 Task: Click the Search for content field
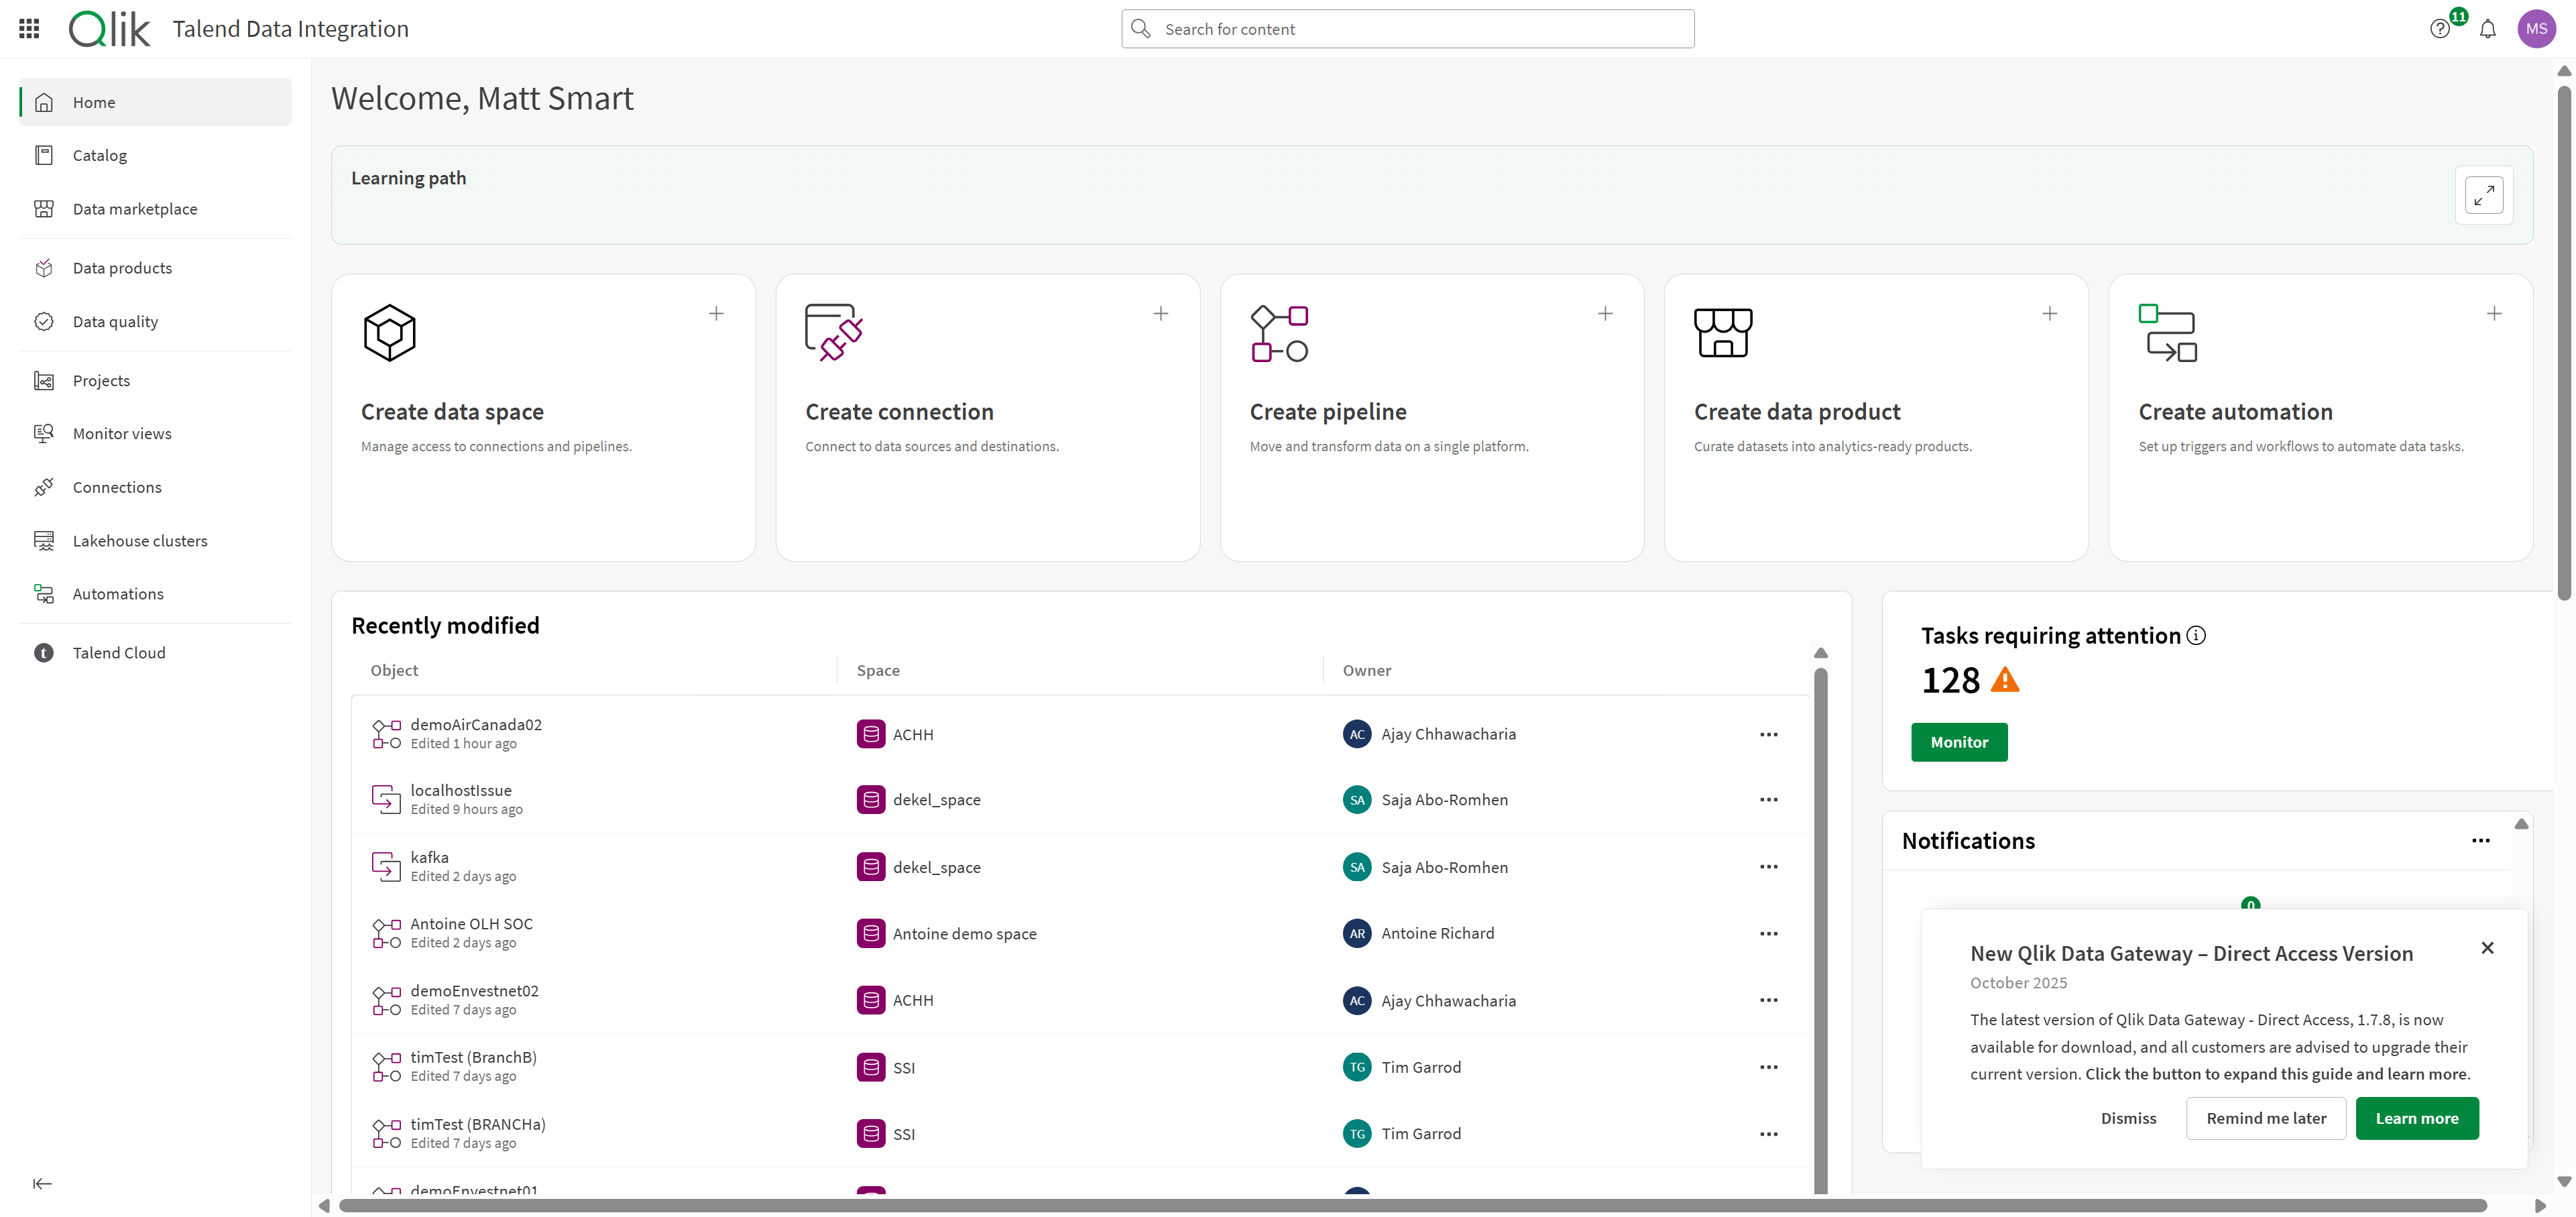tap(1407, 29)
